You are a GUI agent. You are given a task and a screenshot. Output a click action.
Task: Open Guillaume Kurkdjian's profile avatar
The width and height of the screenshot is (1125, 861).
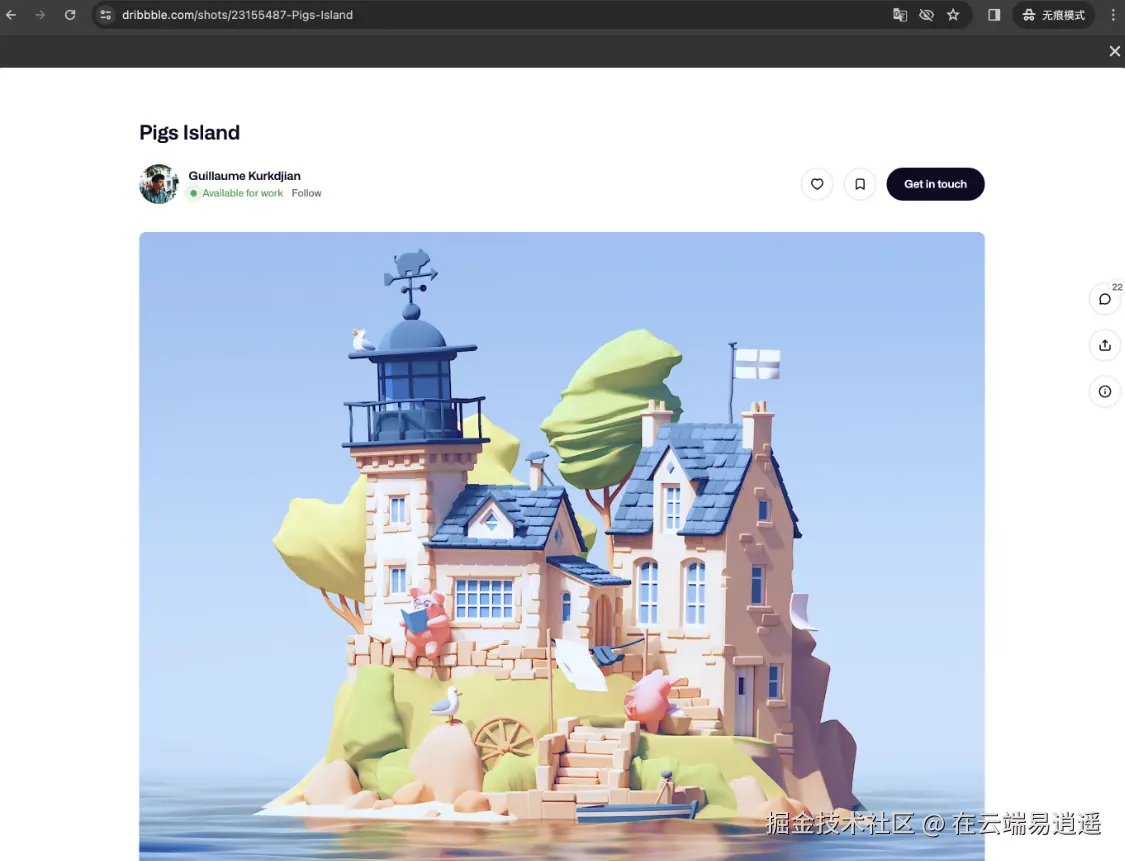159,184
